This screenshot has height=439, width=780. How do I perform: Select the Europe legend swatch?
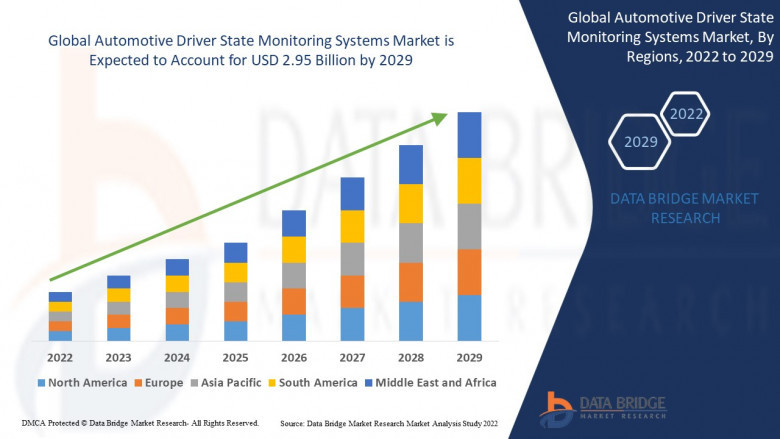click(x=140, y=383)
